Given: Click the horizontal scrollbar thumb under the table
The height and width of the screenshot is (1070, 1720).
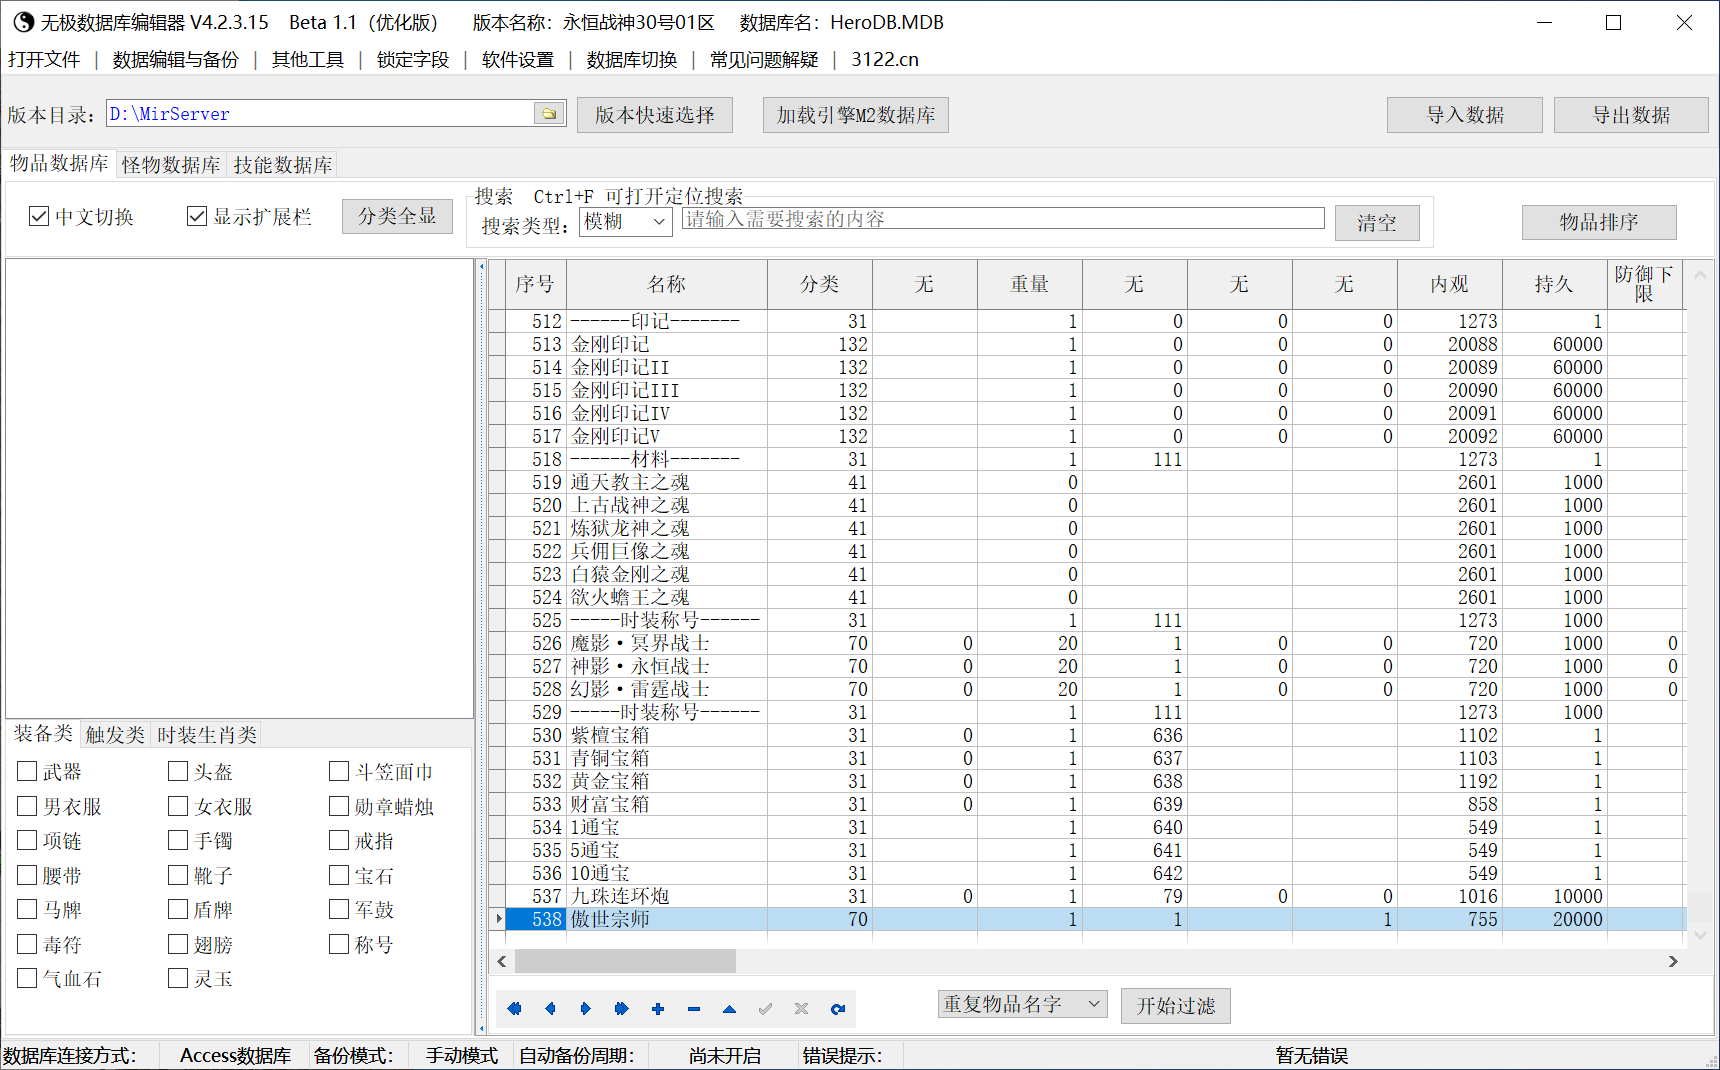Looking at the screenshot, I should (x=625, y=961).
